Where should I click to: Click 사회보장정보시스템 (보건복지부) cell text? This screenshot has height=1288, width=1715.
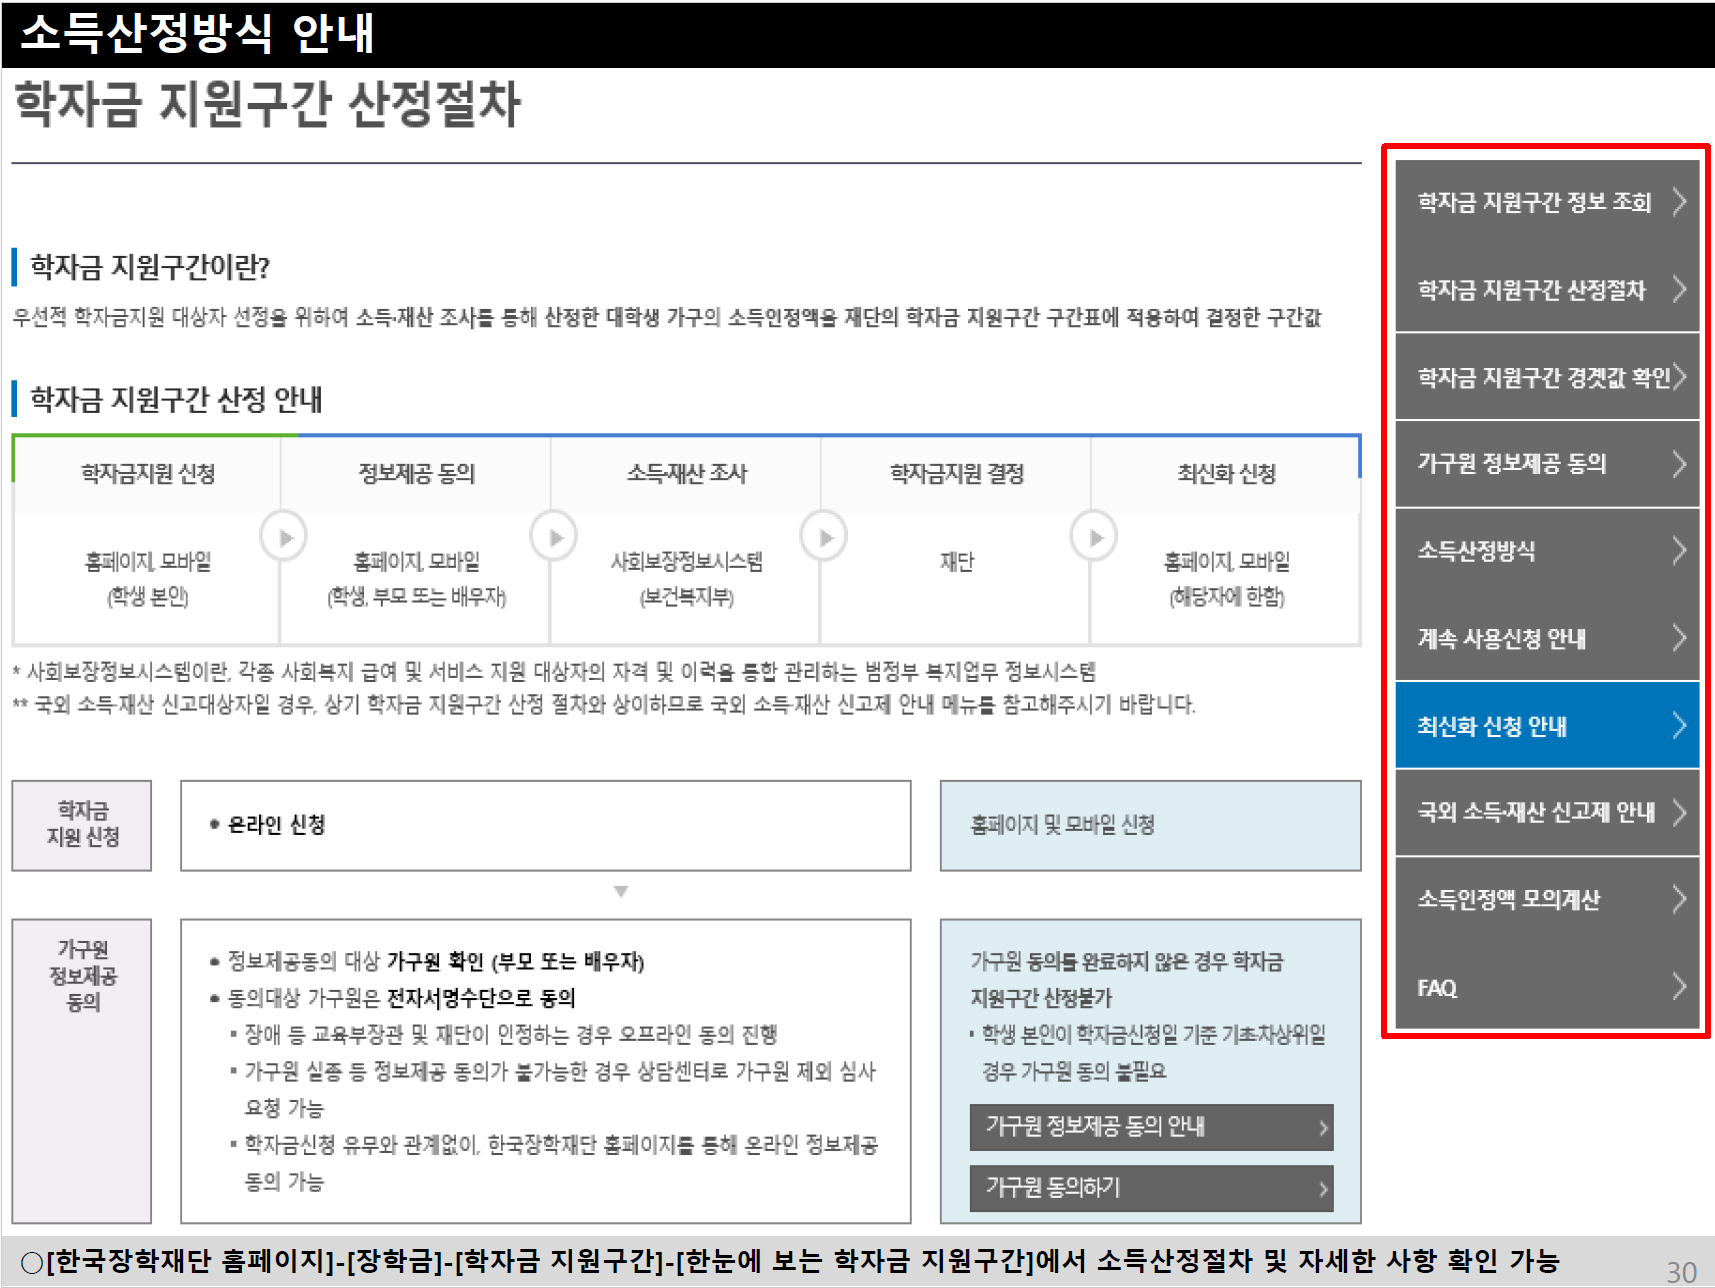[687, 579]
